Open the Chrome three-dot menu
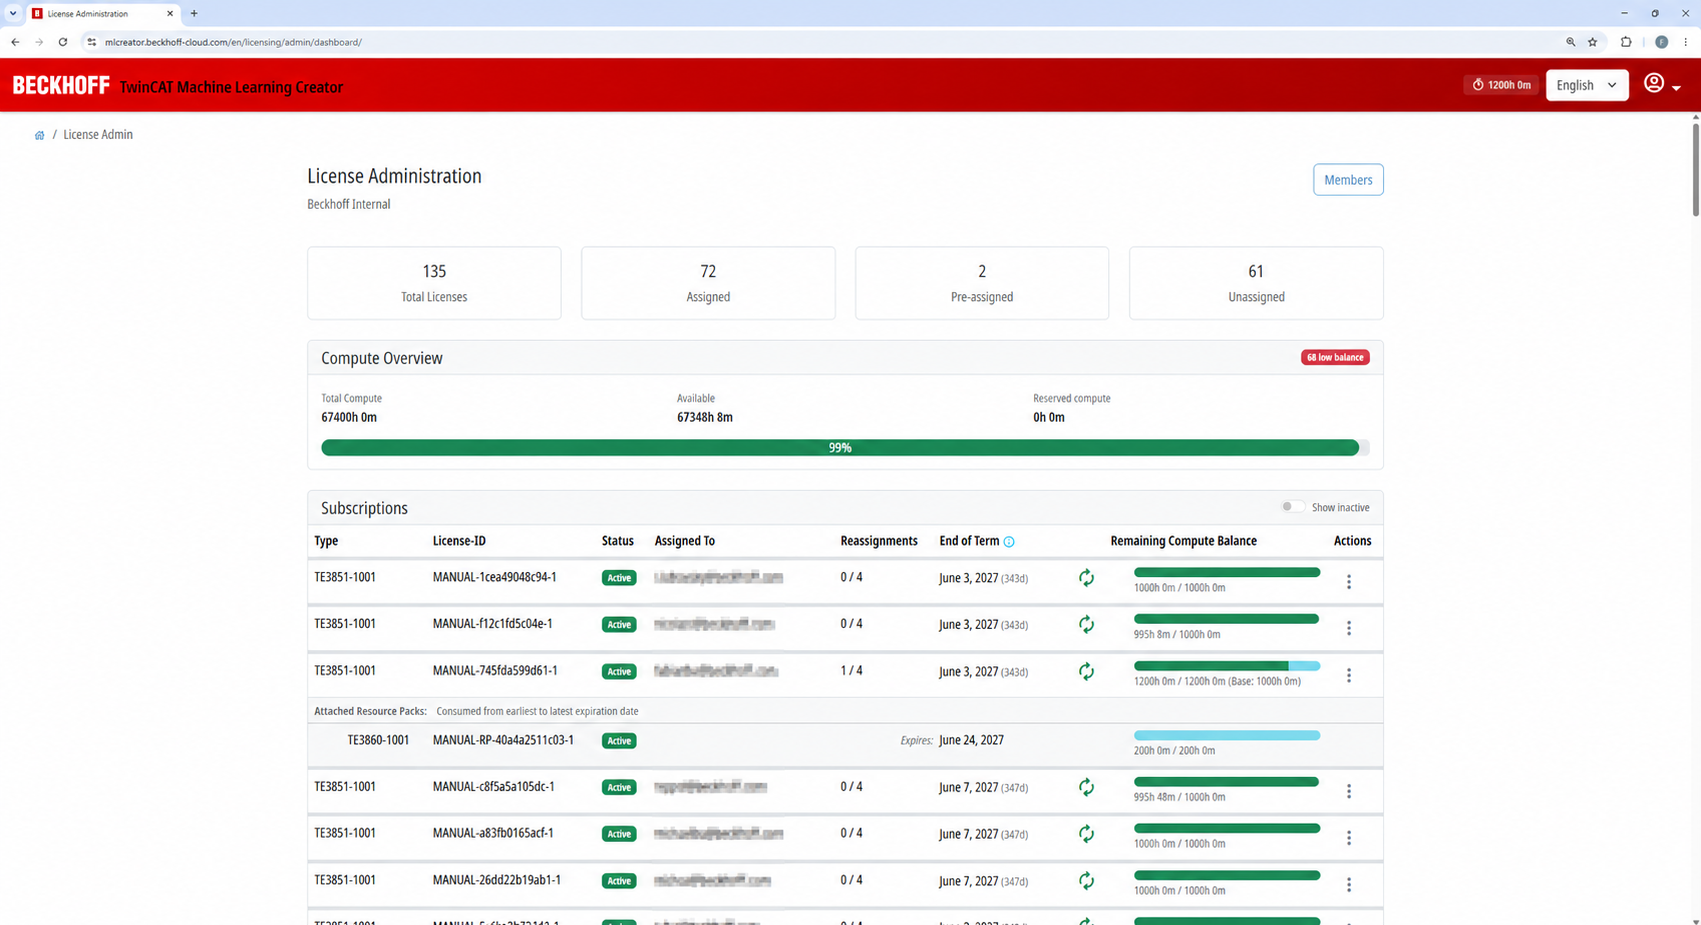This screenshot has height=925, width=1701. click(1686, 42)
